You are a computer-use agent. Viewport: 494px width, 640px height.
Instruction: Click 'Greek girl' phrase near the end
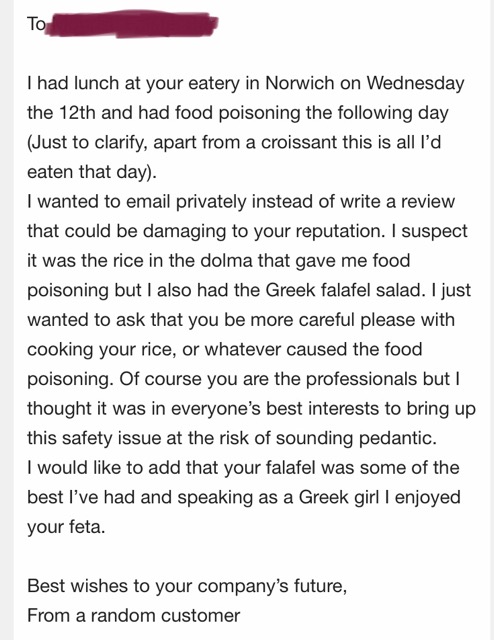(339, 498)
